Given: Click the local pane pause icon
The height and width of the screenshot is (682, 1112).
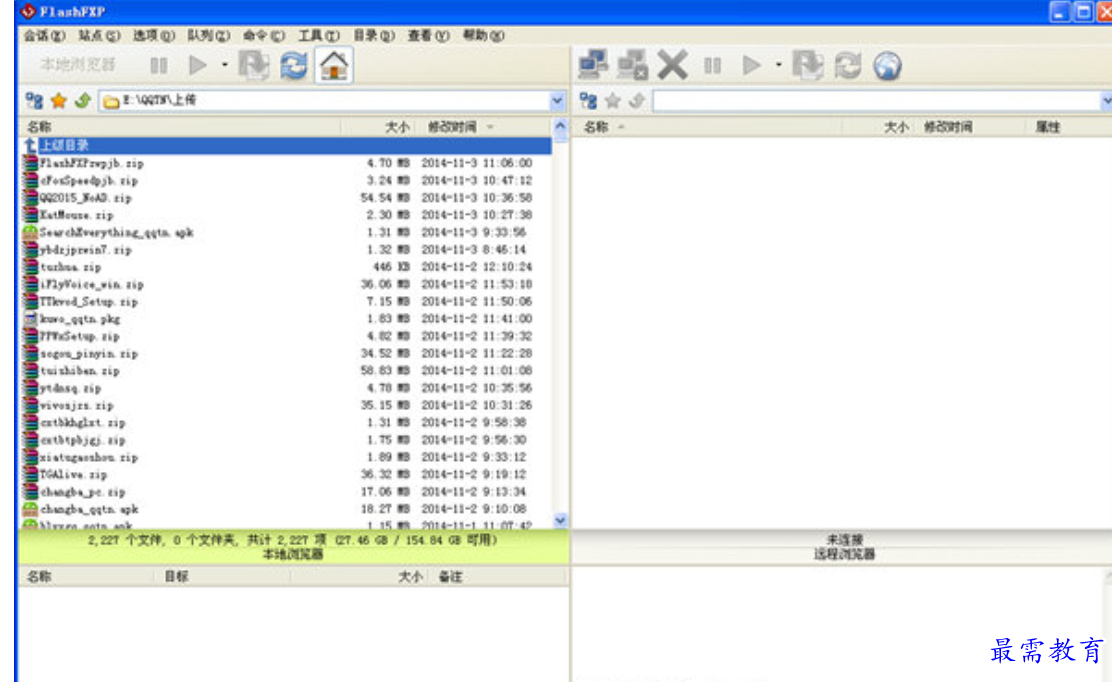Looking at the screenshot, I should coord(159,66).
